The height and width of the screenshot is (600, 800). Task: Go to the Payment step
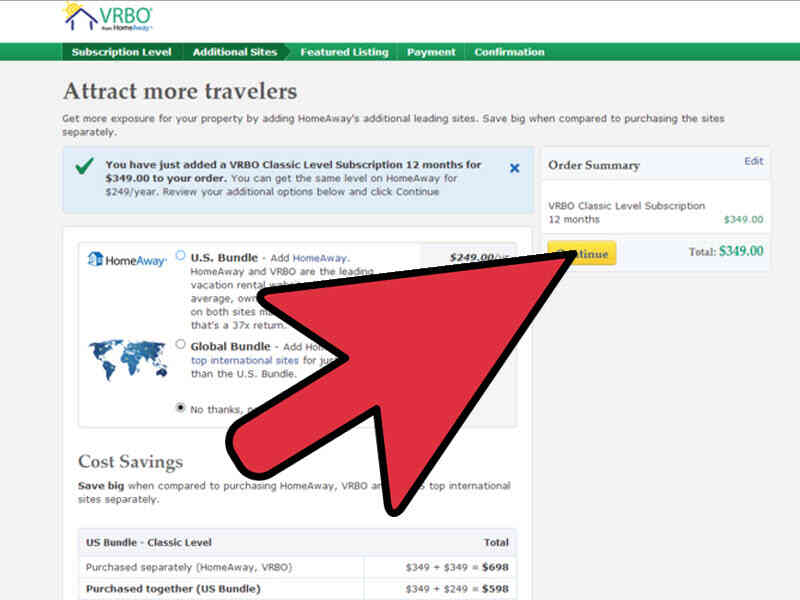tap(431, 52)
